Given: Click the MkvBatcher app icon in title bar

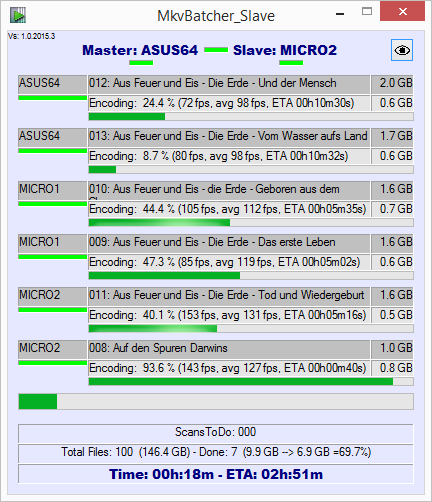Looking at the screenshot, I should click(x=17, y=15).
